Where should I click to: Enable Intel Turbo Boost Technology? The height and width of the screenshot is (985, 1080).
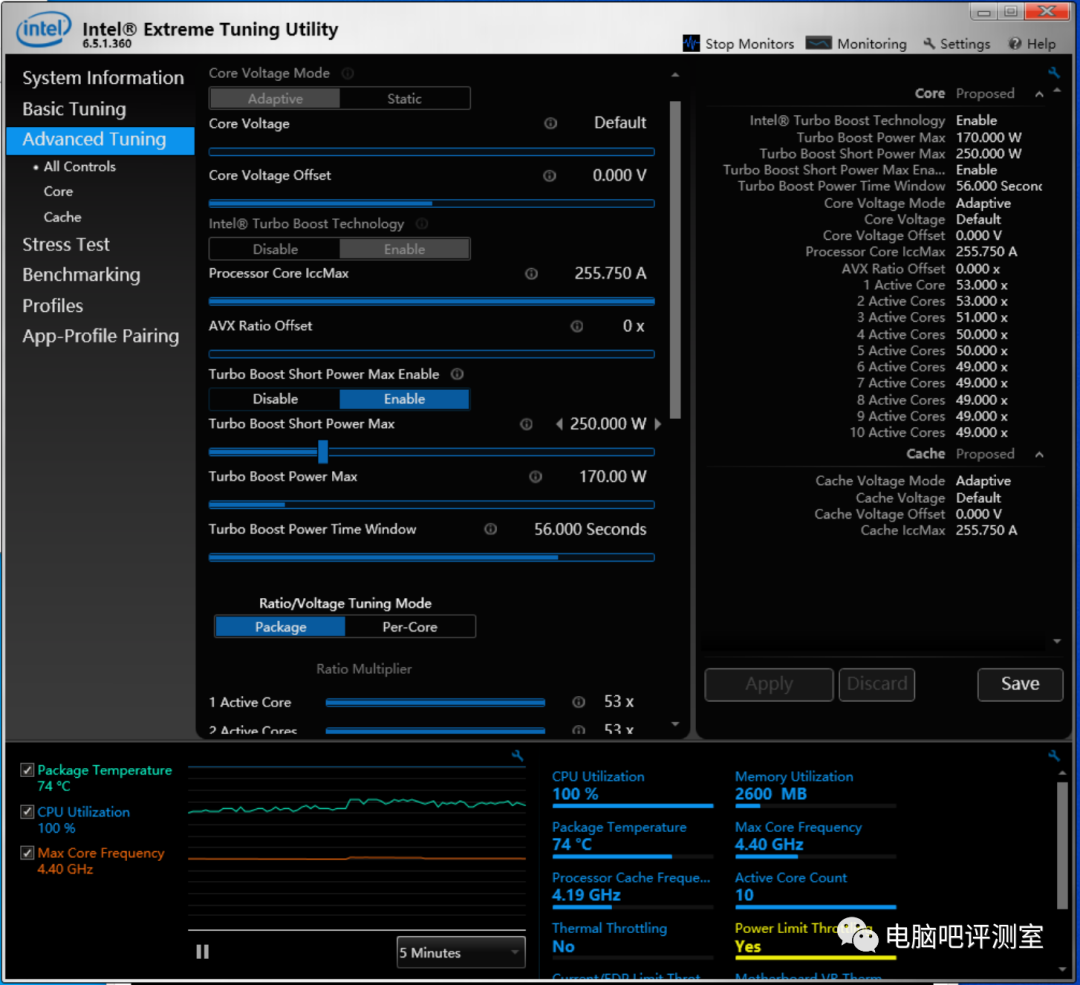click(404, 249)
